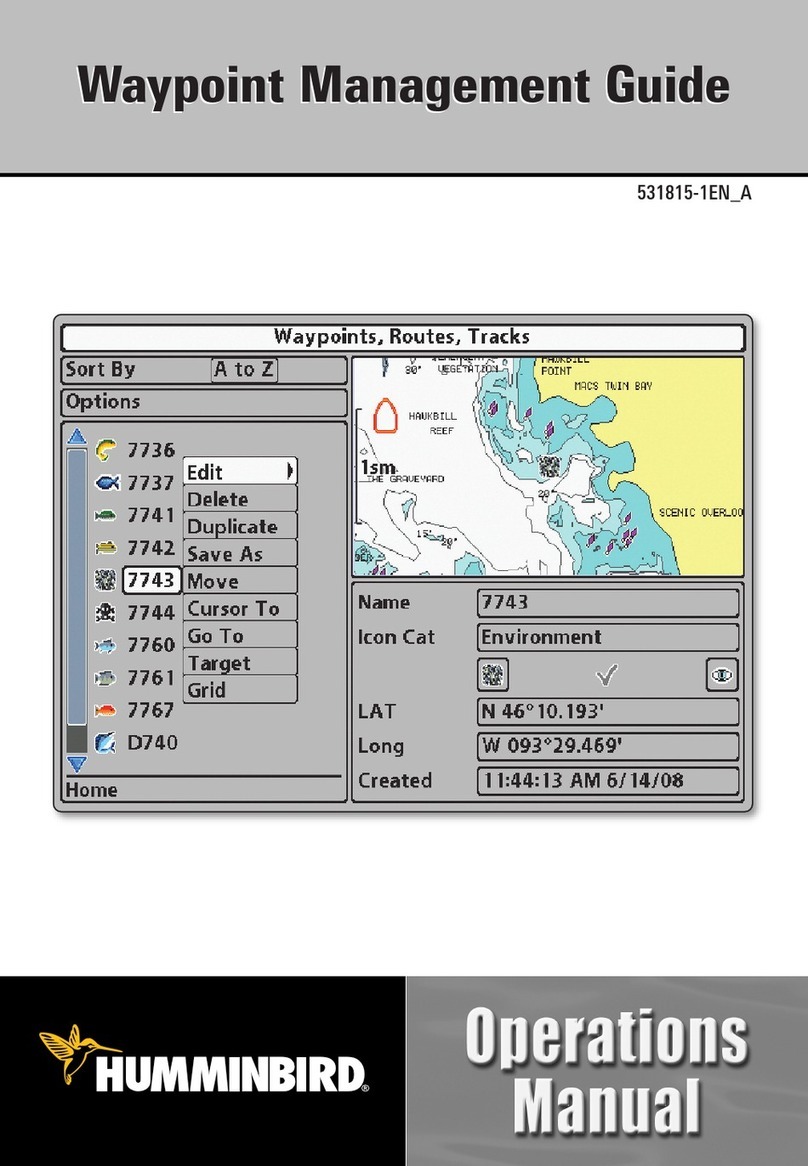This screenshot has height=1166, width=808.
Task: Click the LAT field N 46°10.193'
Action: [608, 712]
